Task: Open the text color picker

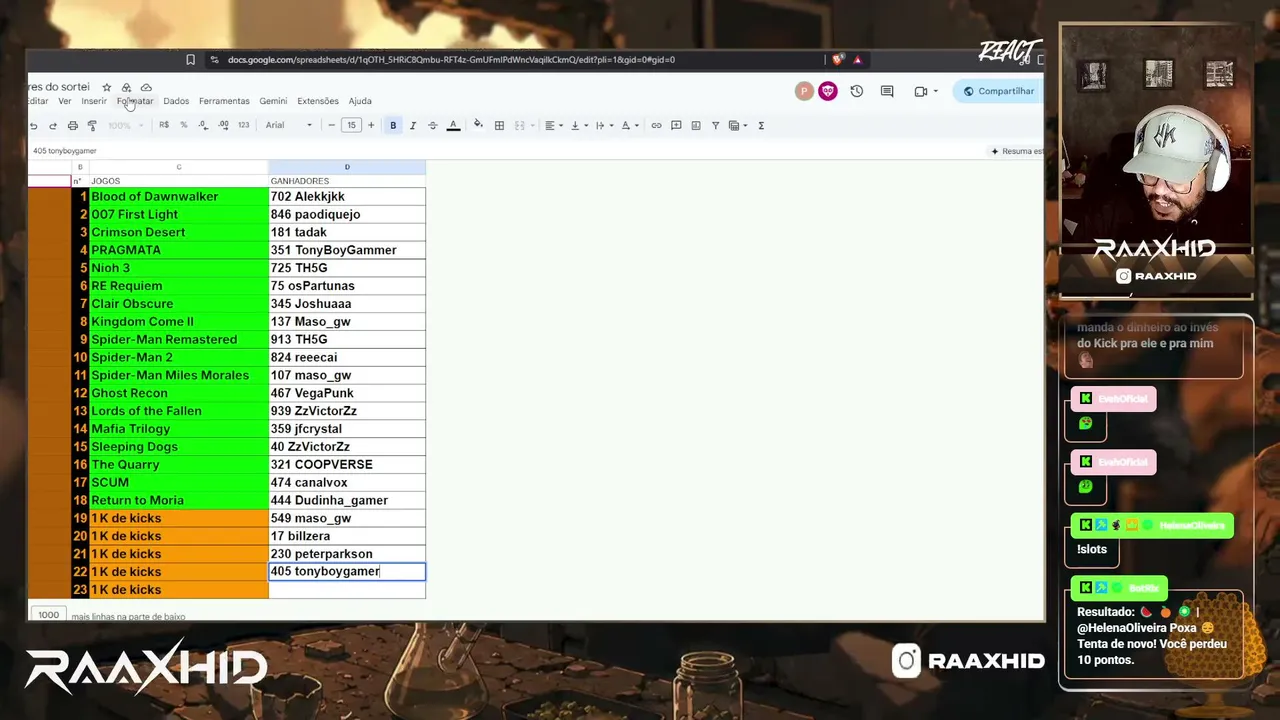Action: pyautogui.click(x=453, y=126)
